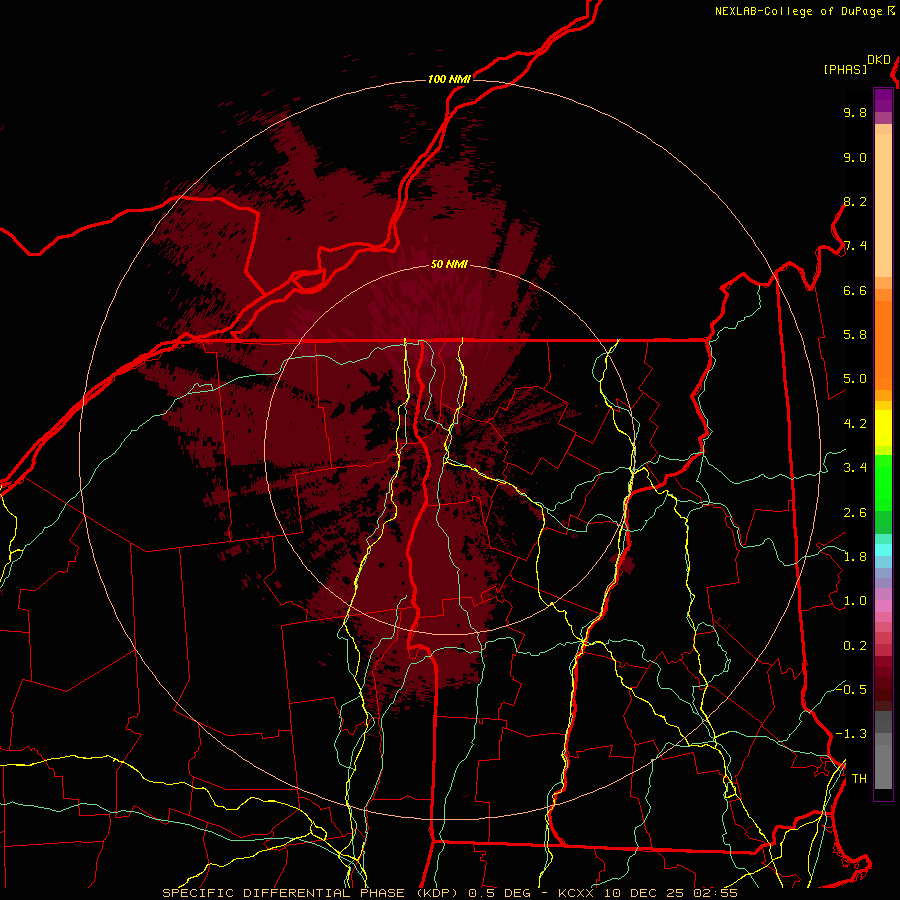Click the -0.5 value on the color scale
This screenshot has height=900, width=900.
coord(851,689)
